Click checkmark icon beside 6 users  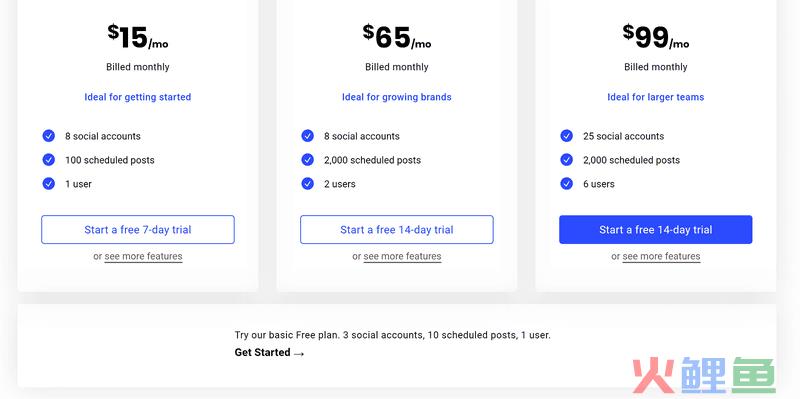[566, 184]
